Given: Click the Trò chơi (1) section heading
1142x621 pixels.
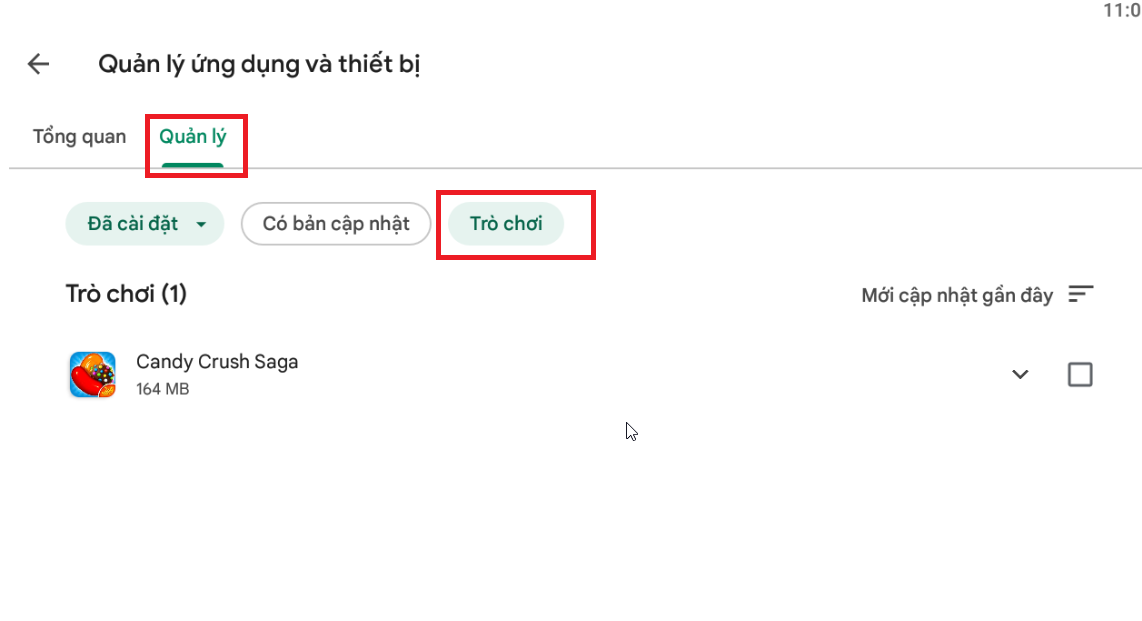Looking at the screenshot, I should (126, 294).
